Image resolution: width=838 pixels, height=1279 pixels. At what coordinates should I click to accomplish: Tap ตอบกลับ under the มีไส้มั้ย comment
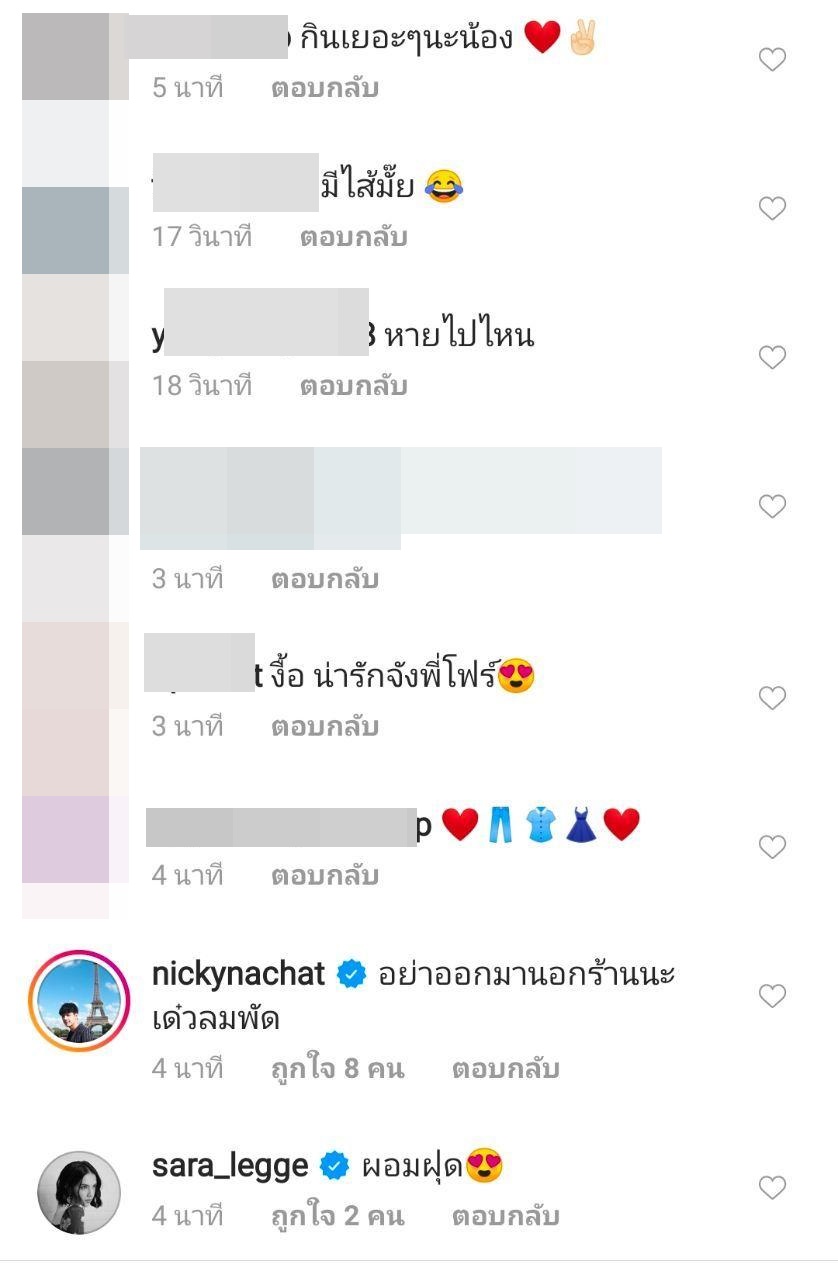coord(353,237)
